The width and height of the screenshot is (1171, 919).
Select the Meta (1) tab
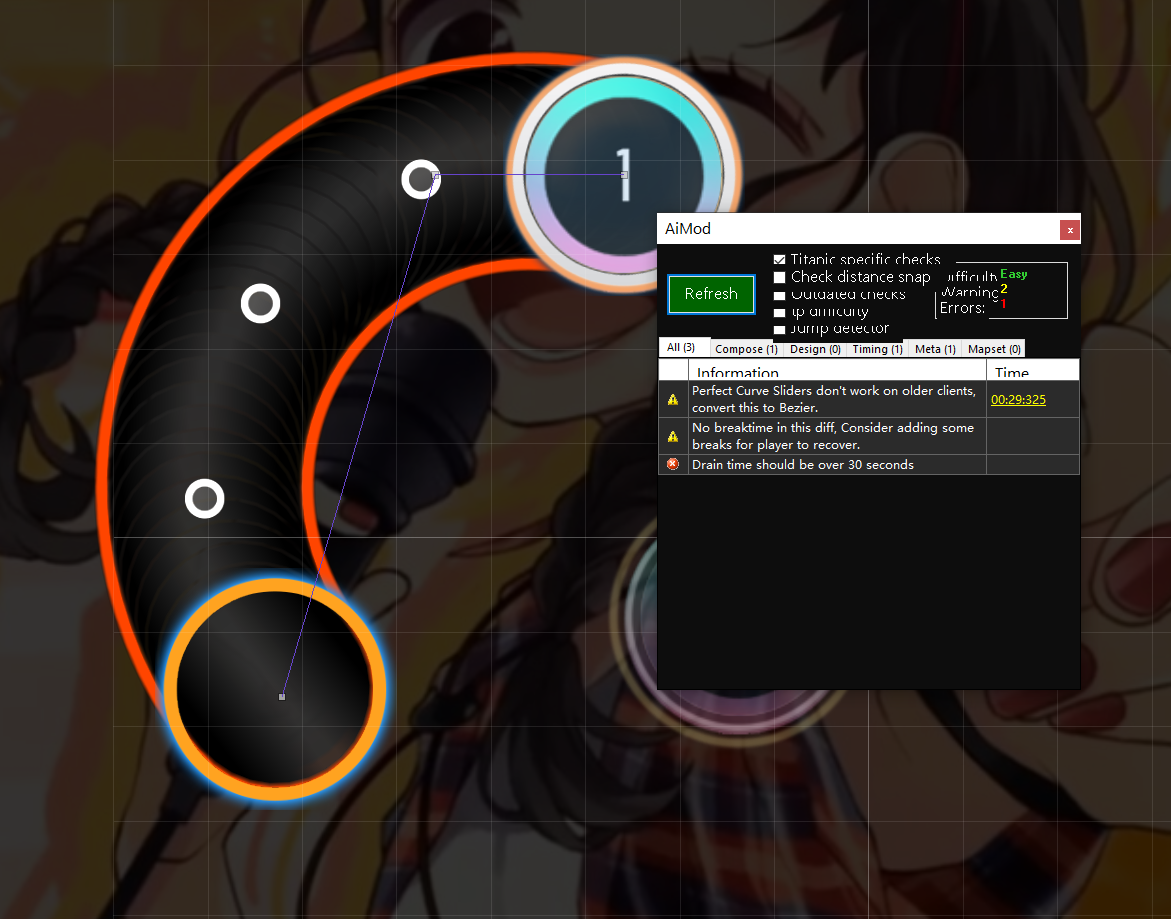click(935, 349)
